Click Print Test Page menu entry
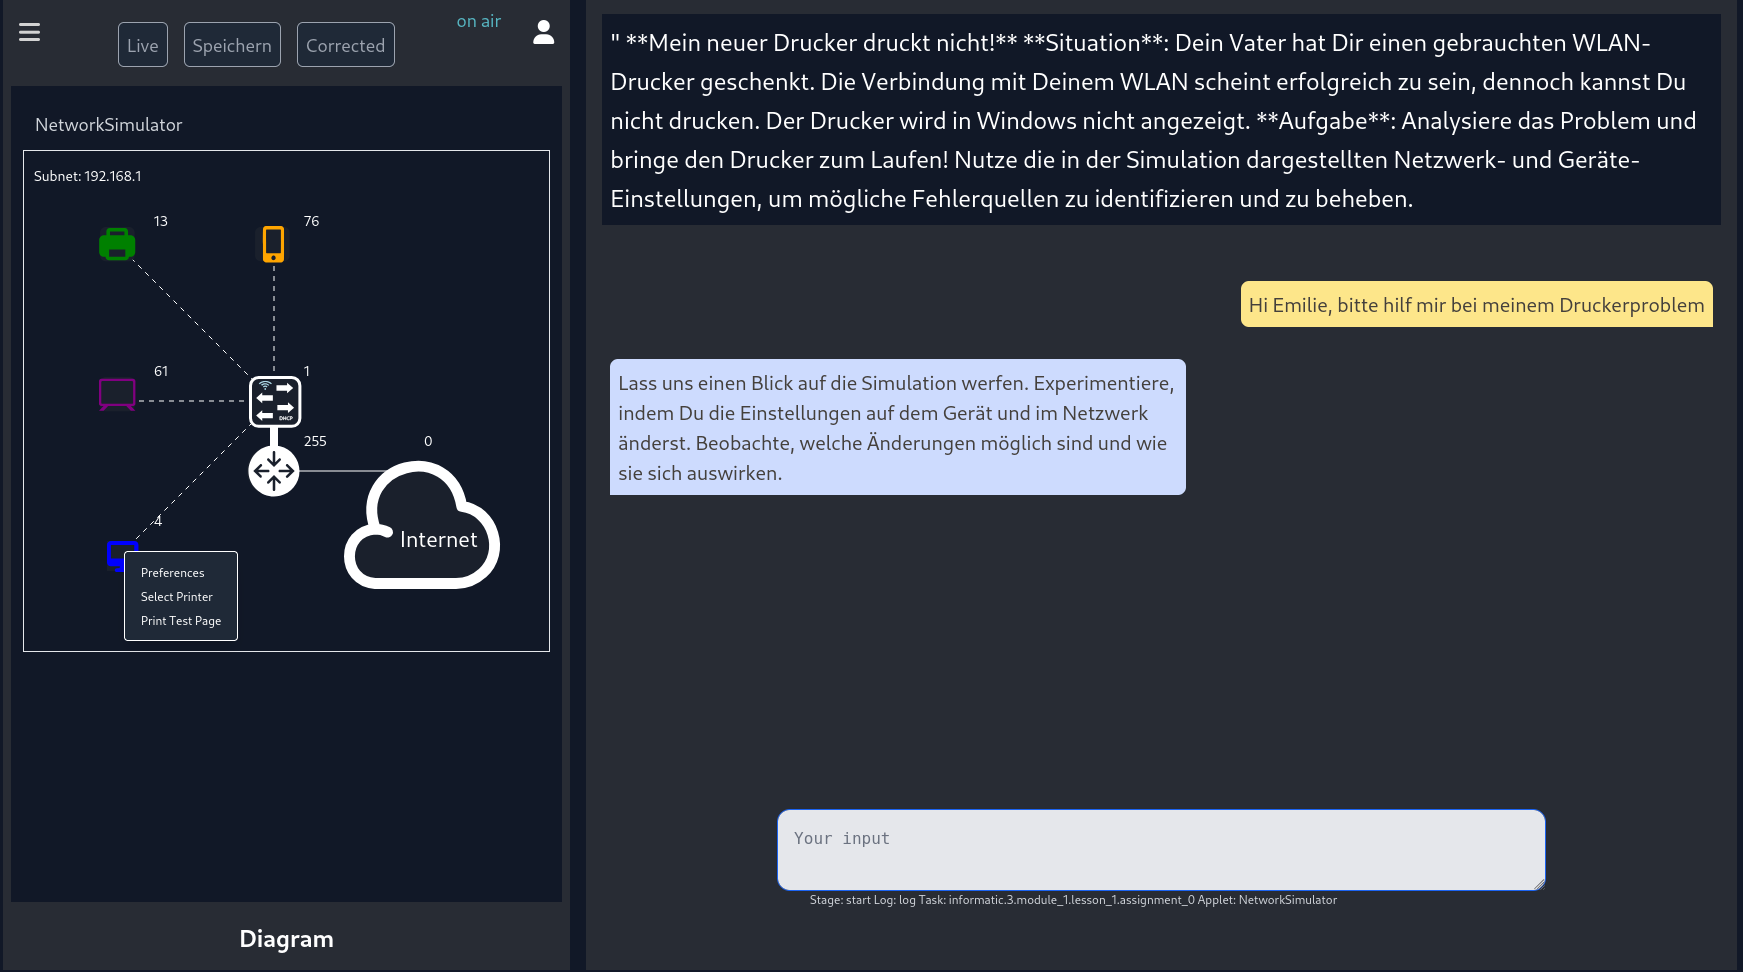 pos(181,621)
